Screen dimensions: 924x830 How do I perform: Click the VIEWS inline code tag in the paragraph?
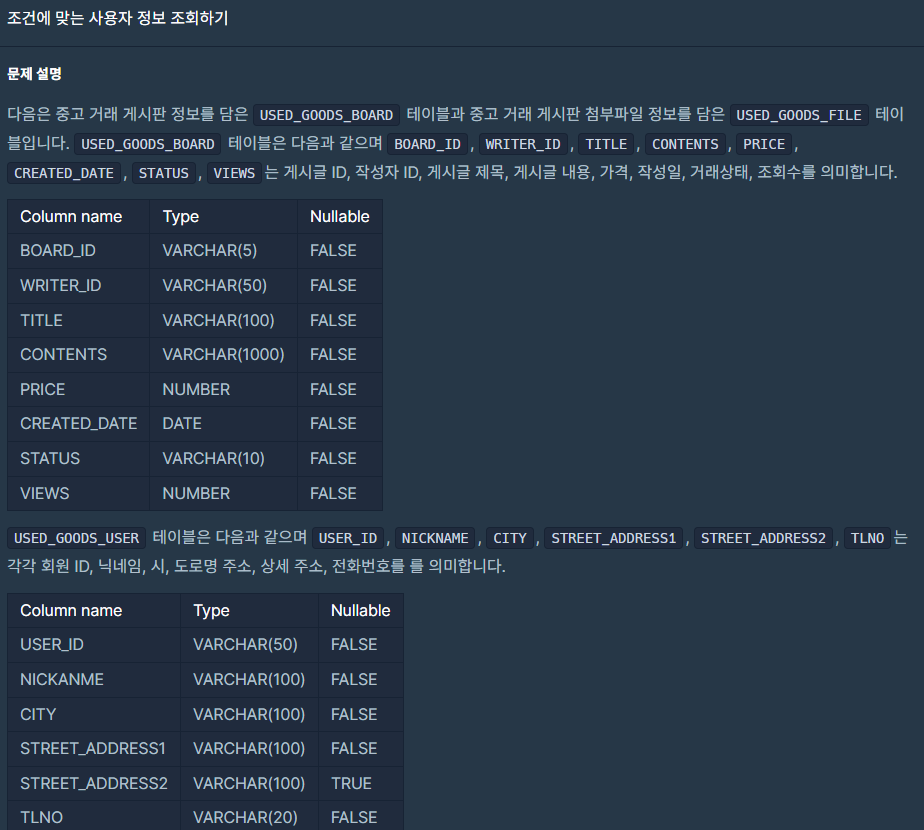coord(234,173)
